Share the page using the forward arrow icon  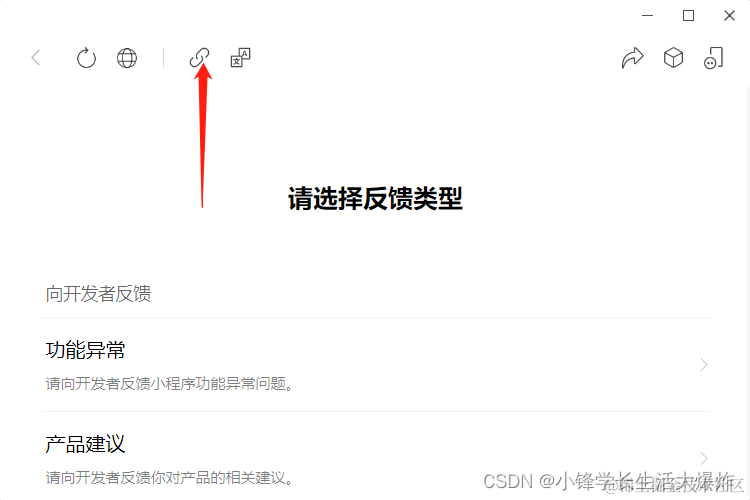632,58
